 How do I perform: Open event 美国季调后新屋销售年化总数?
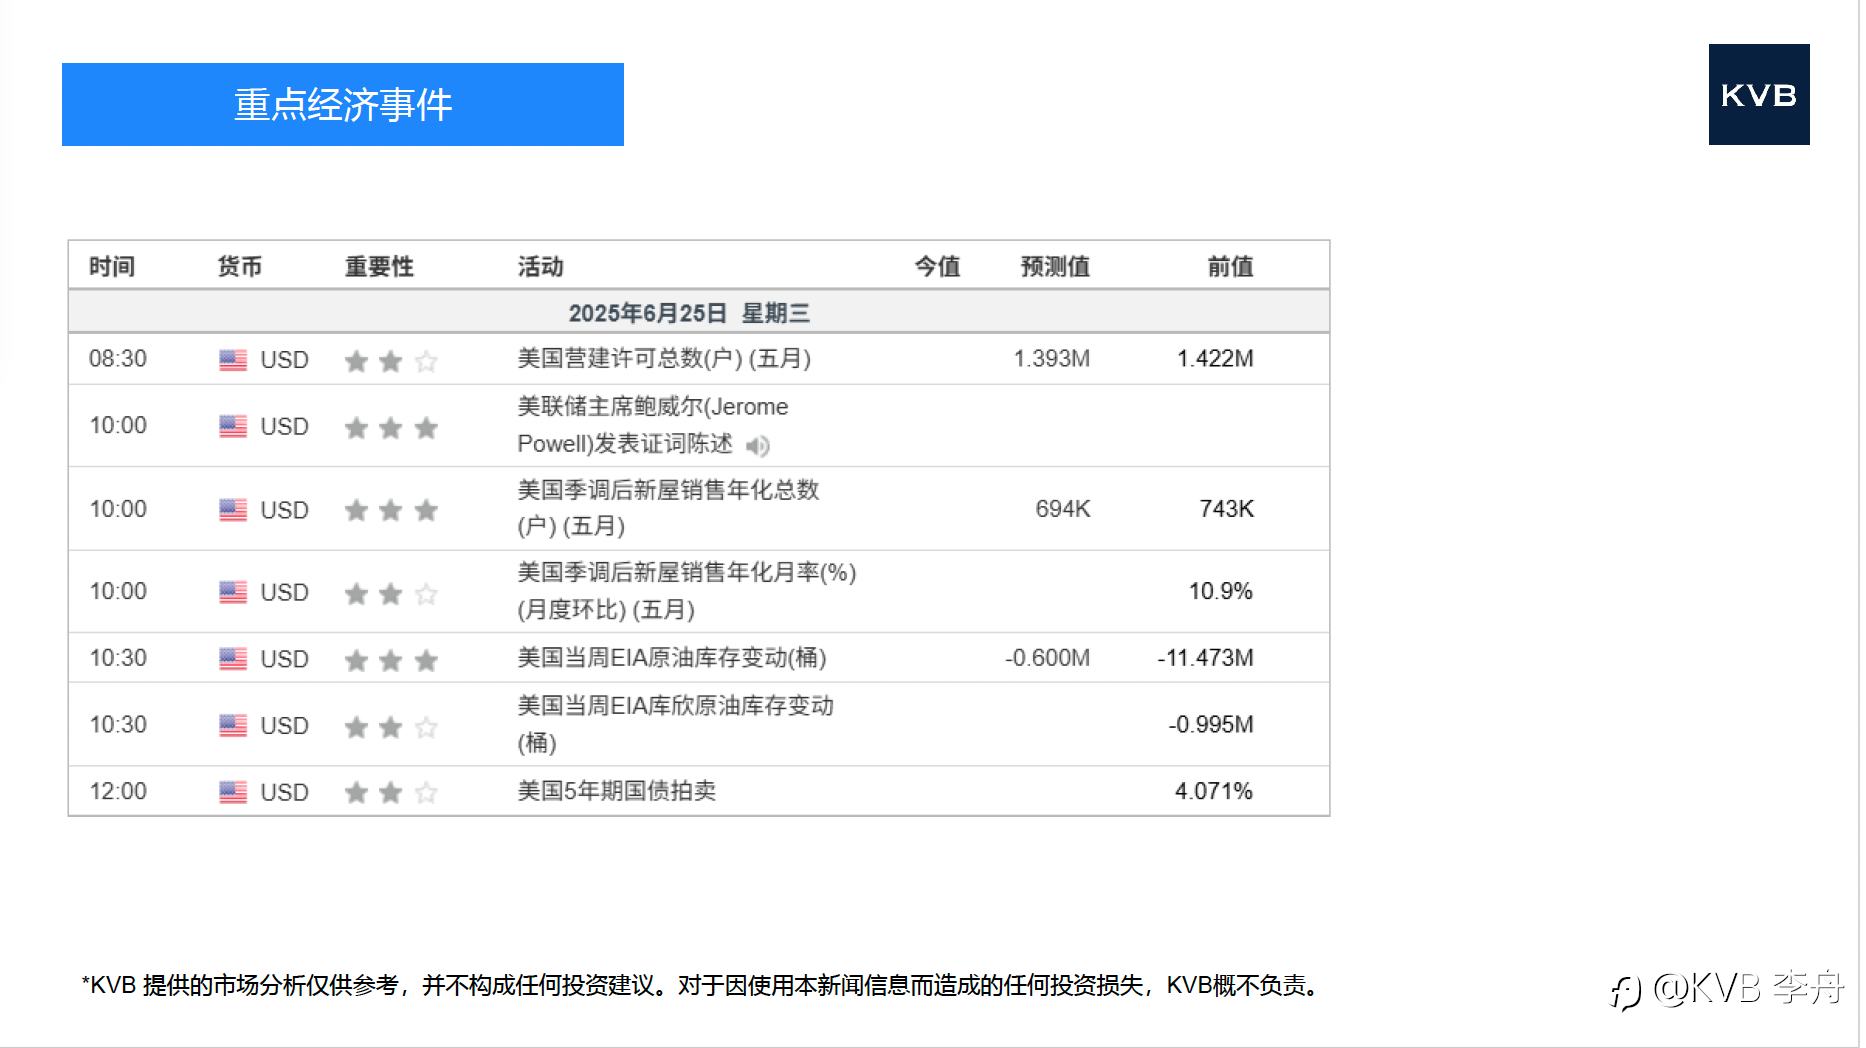click(668, 508)
